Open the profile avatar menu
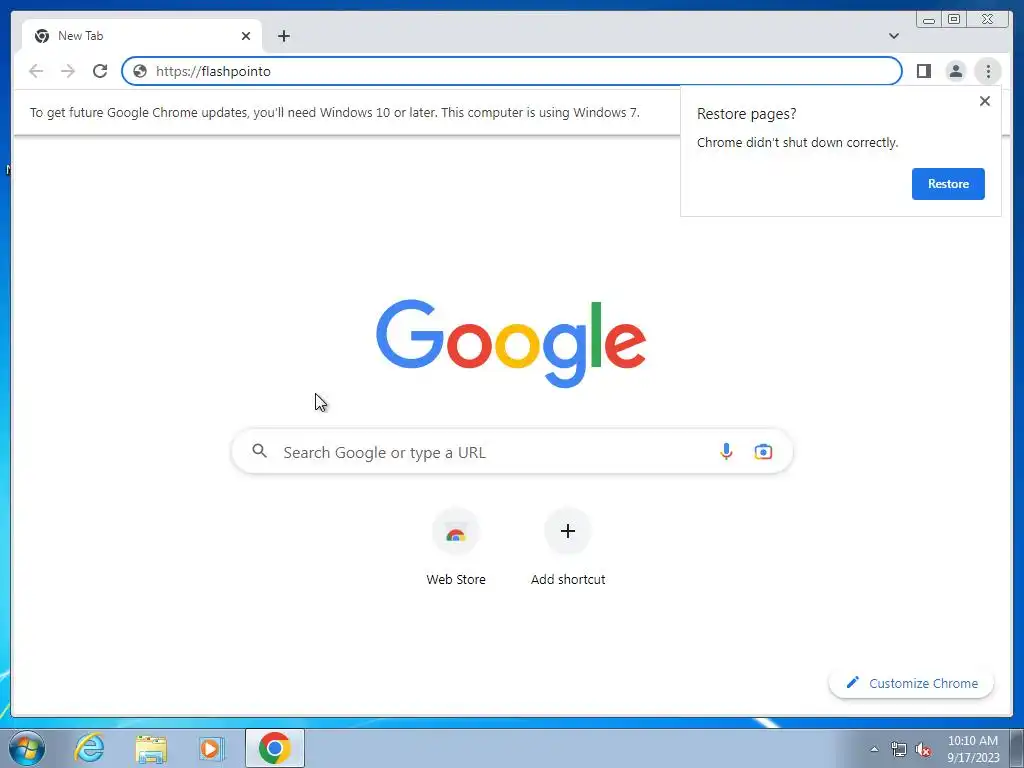The height and width of the screenshot is (768, 1024). click(x=955, y=71)
